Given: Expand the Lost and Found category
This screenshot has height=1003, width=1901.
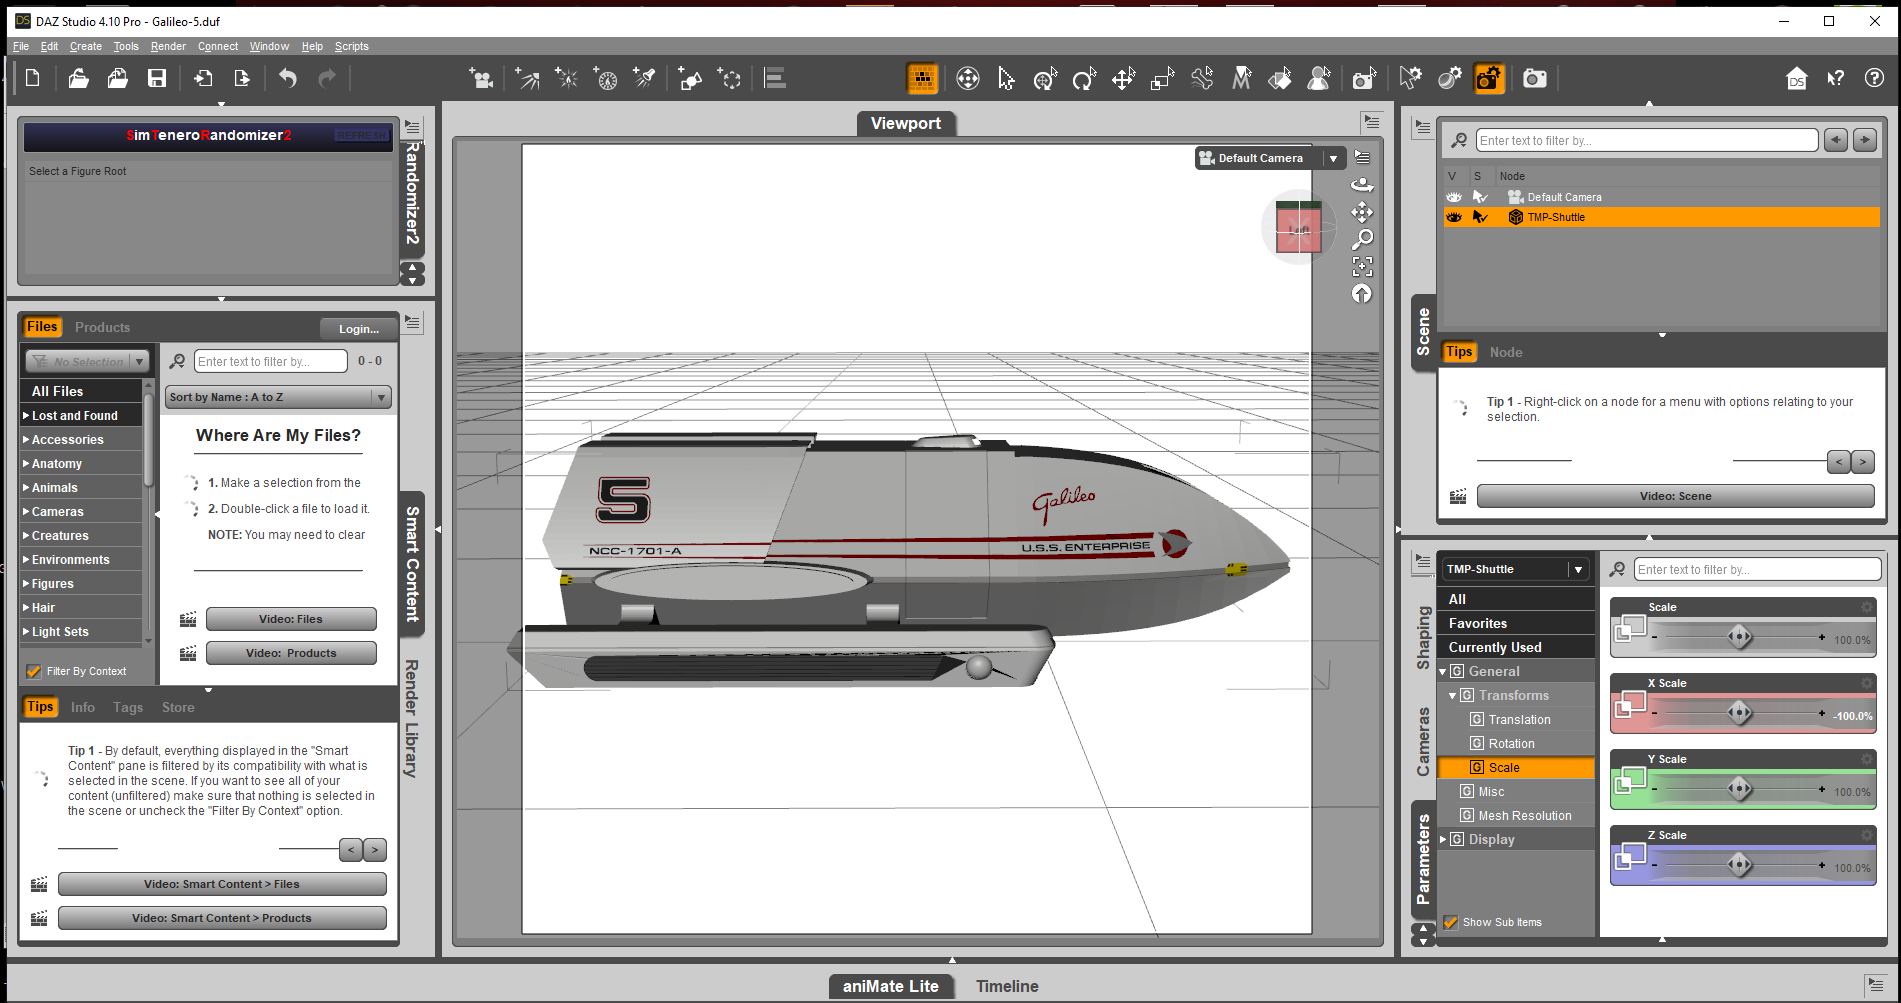Looking at the screenshot, I should point(26,415).
